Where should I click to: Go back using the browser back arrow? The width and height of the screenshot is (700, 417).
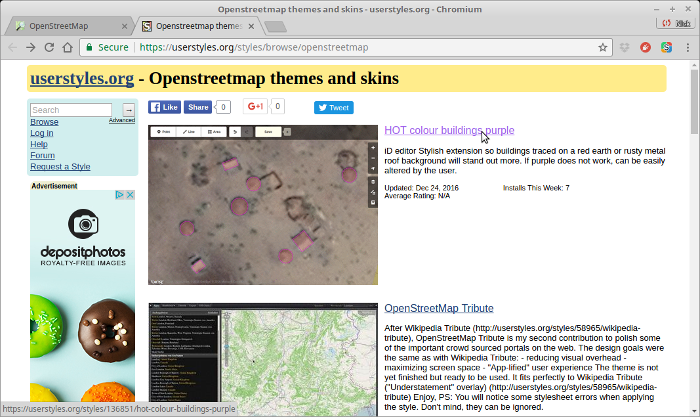point(12,47)
